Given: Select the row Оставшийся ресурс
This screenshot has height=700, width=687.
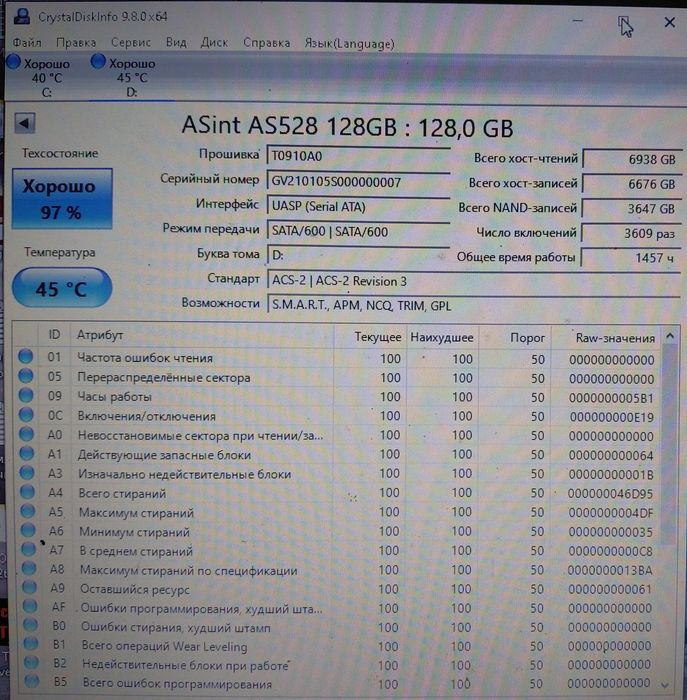Looking at the screenshot, I should coord(338,589).
